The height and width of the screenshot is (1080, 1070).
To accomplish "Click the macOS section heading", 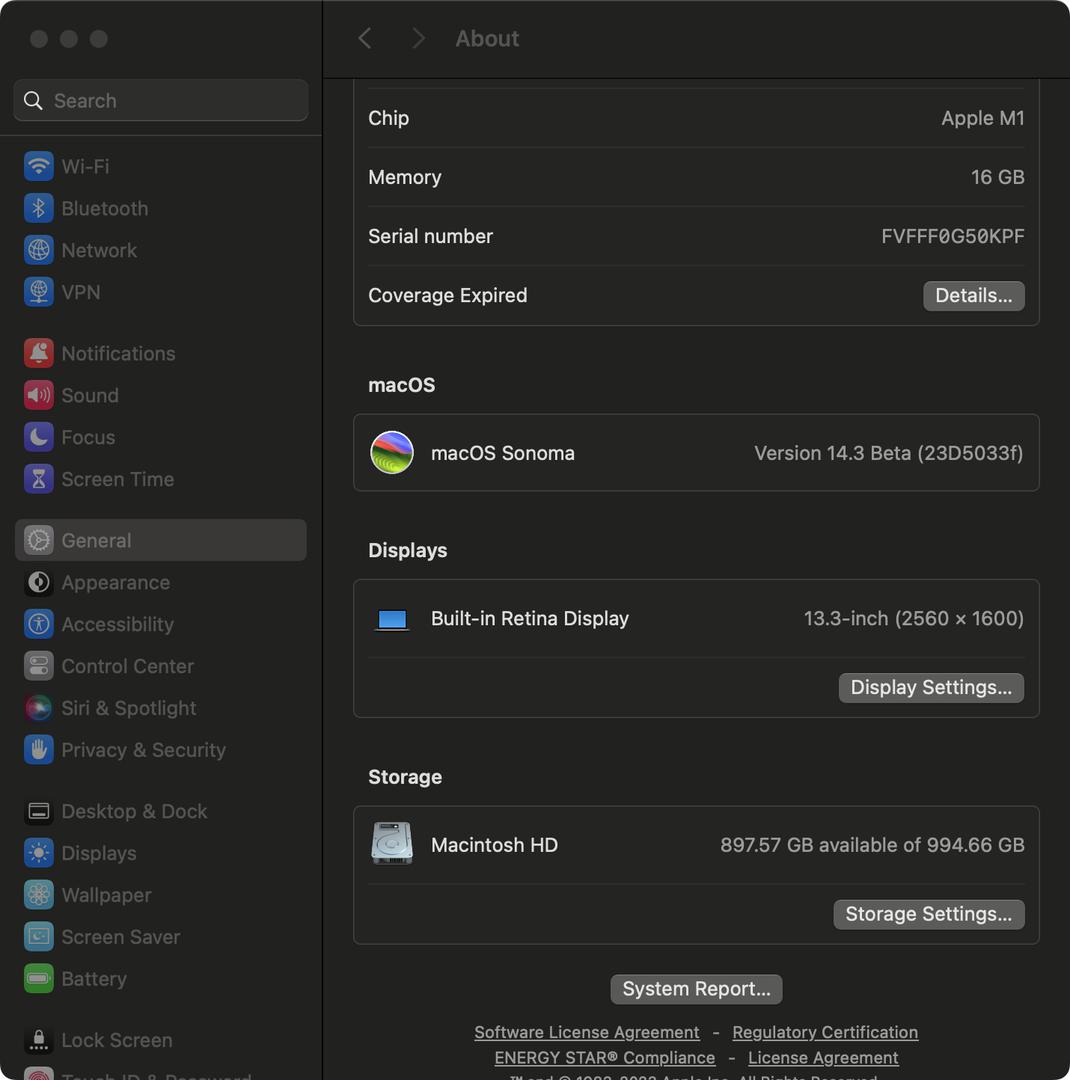I will [402, 385].
